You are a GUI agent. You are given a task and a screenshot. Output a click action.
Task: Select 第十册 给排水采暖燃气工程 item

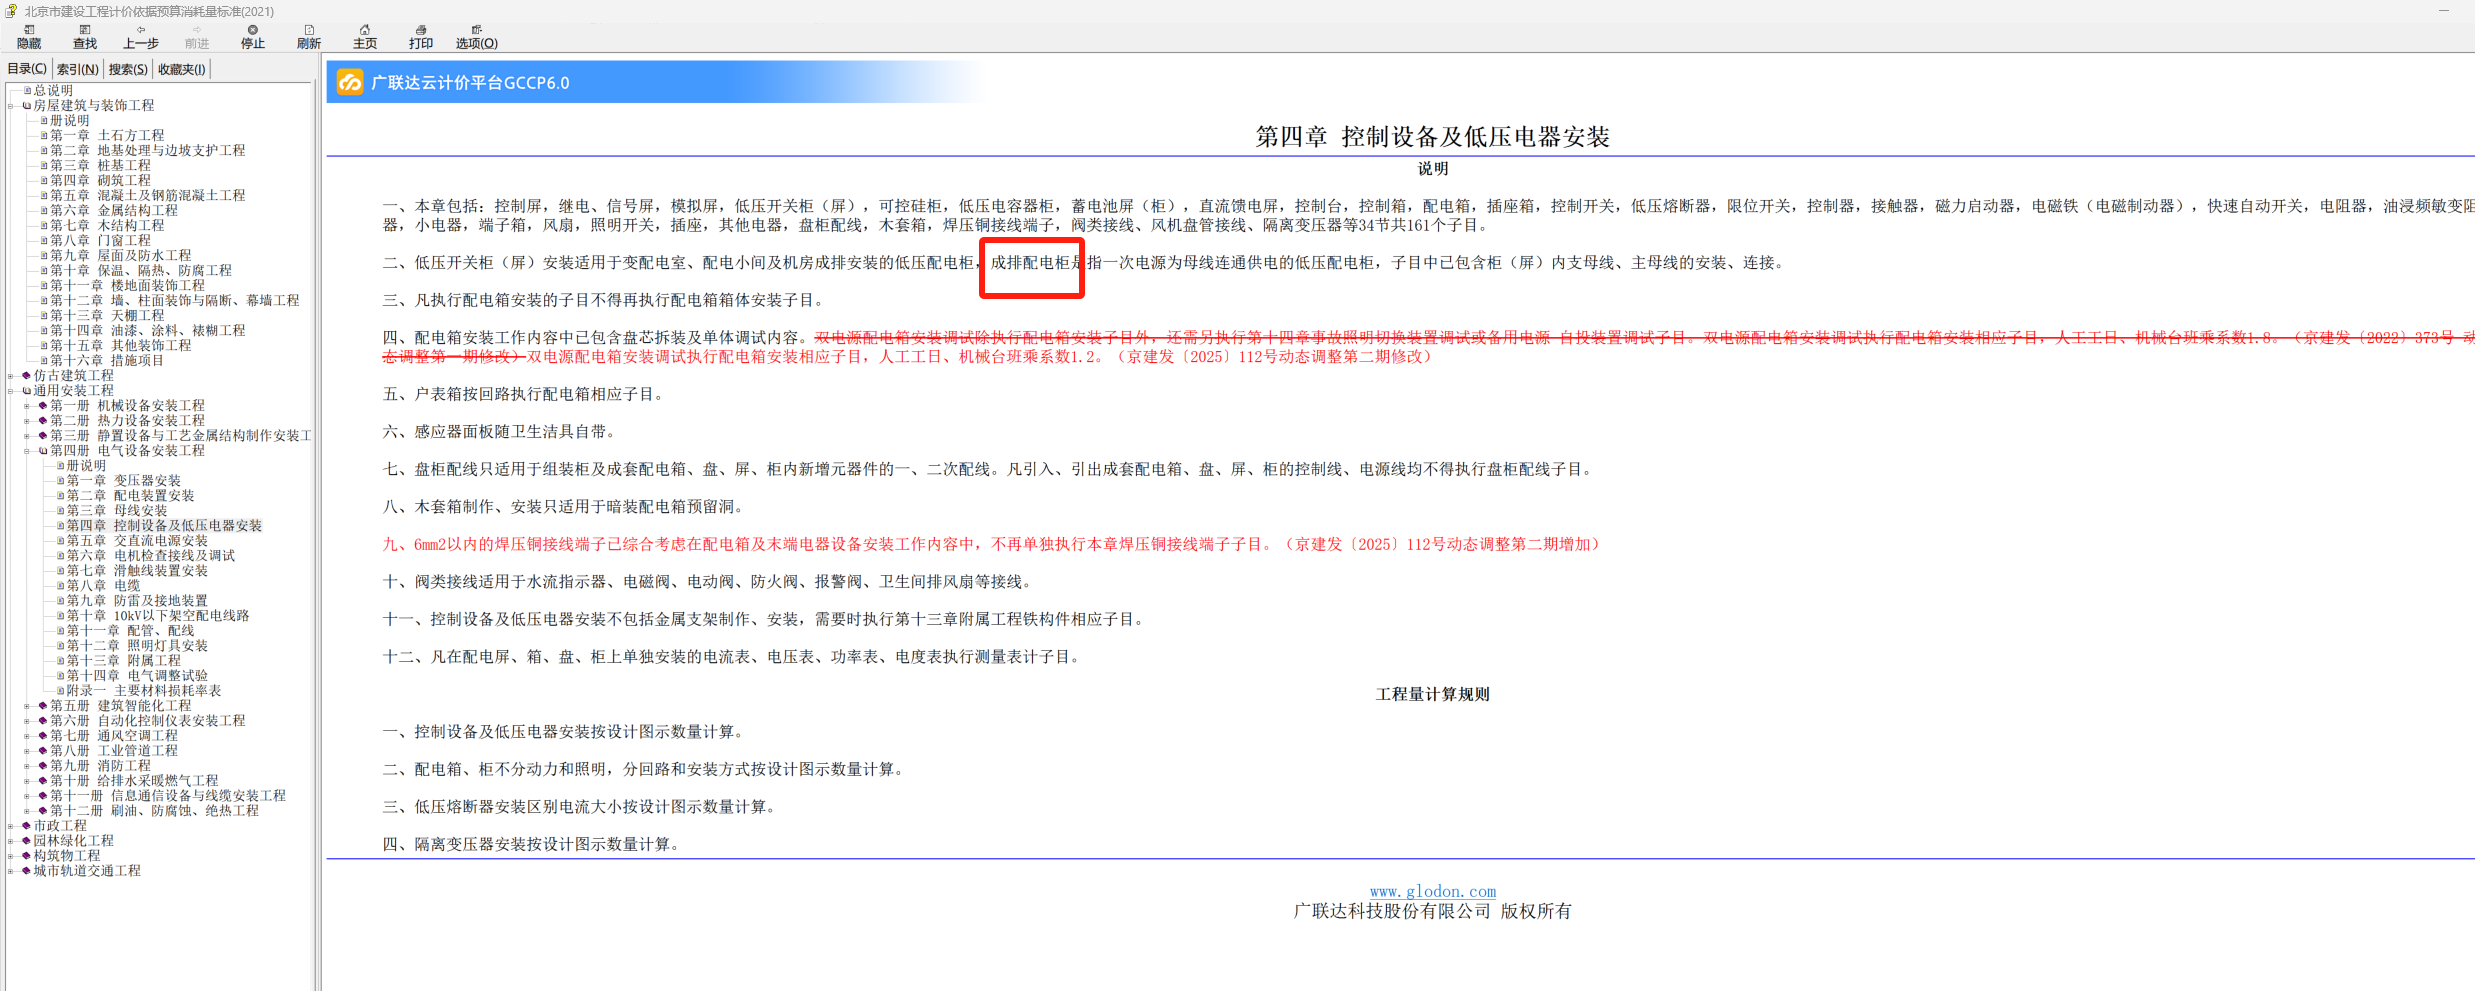coord(134,781)
